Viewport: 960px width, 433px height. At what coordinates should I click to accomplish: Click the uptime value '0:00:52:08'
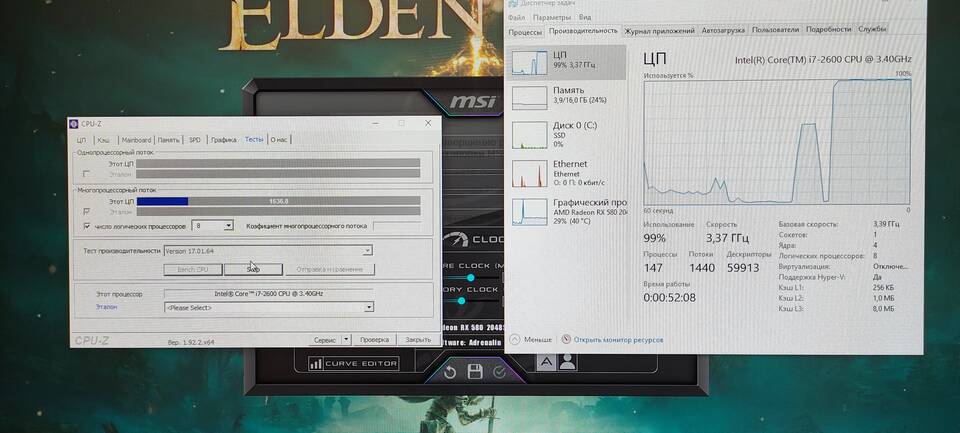click(669, 298)
